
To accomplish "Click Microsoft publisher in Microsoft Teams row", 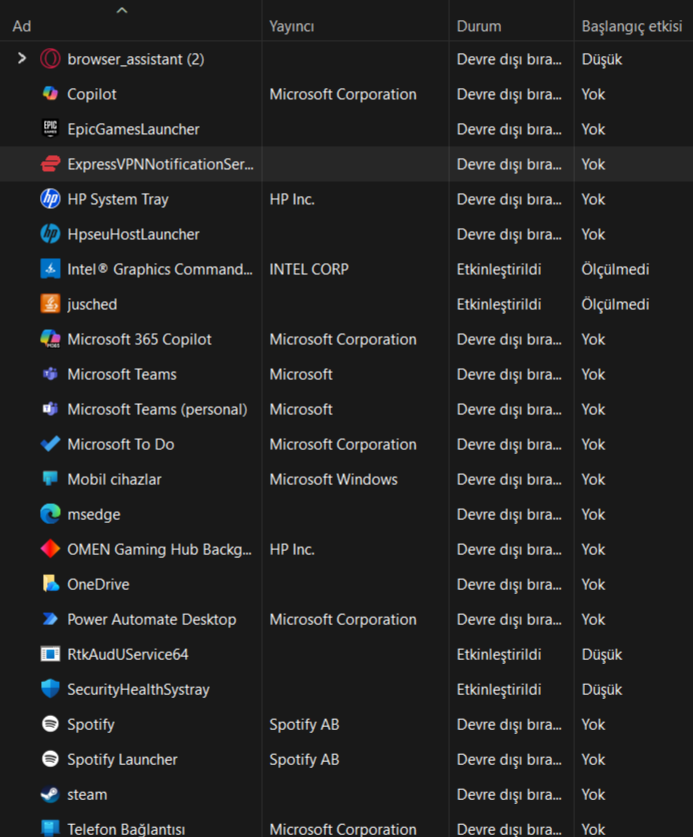I will [301, 374].
